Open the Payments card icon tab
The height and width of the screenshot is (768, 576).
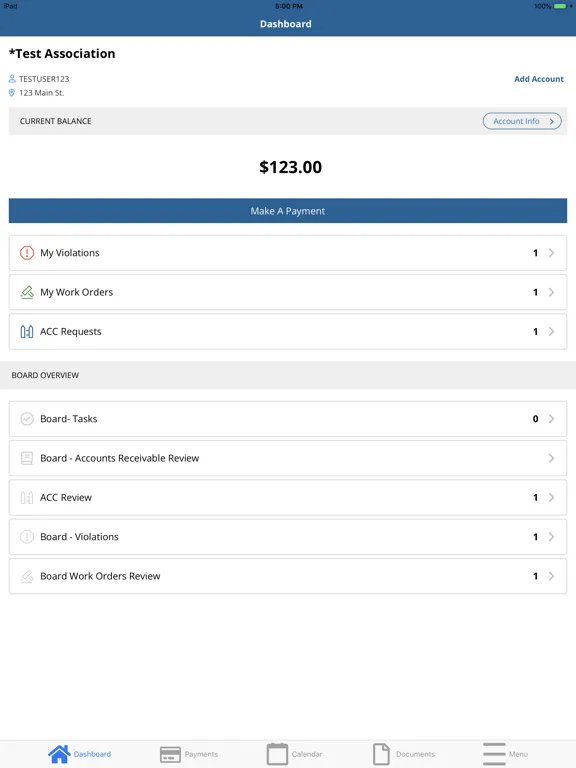point(170,754)
